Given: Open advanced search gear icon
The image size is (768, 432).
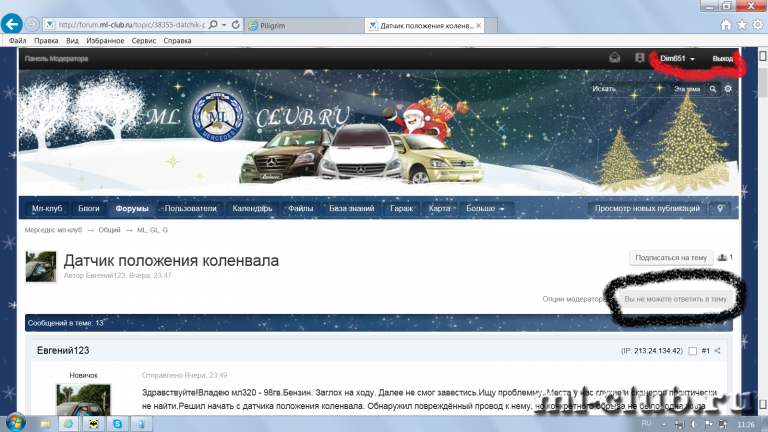Looking at the screenshot, I should click(x=728, y=89).
